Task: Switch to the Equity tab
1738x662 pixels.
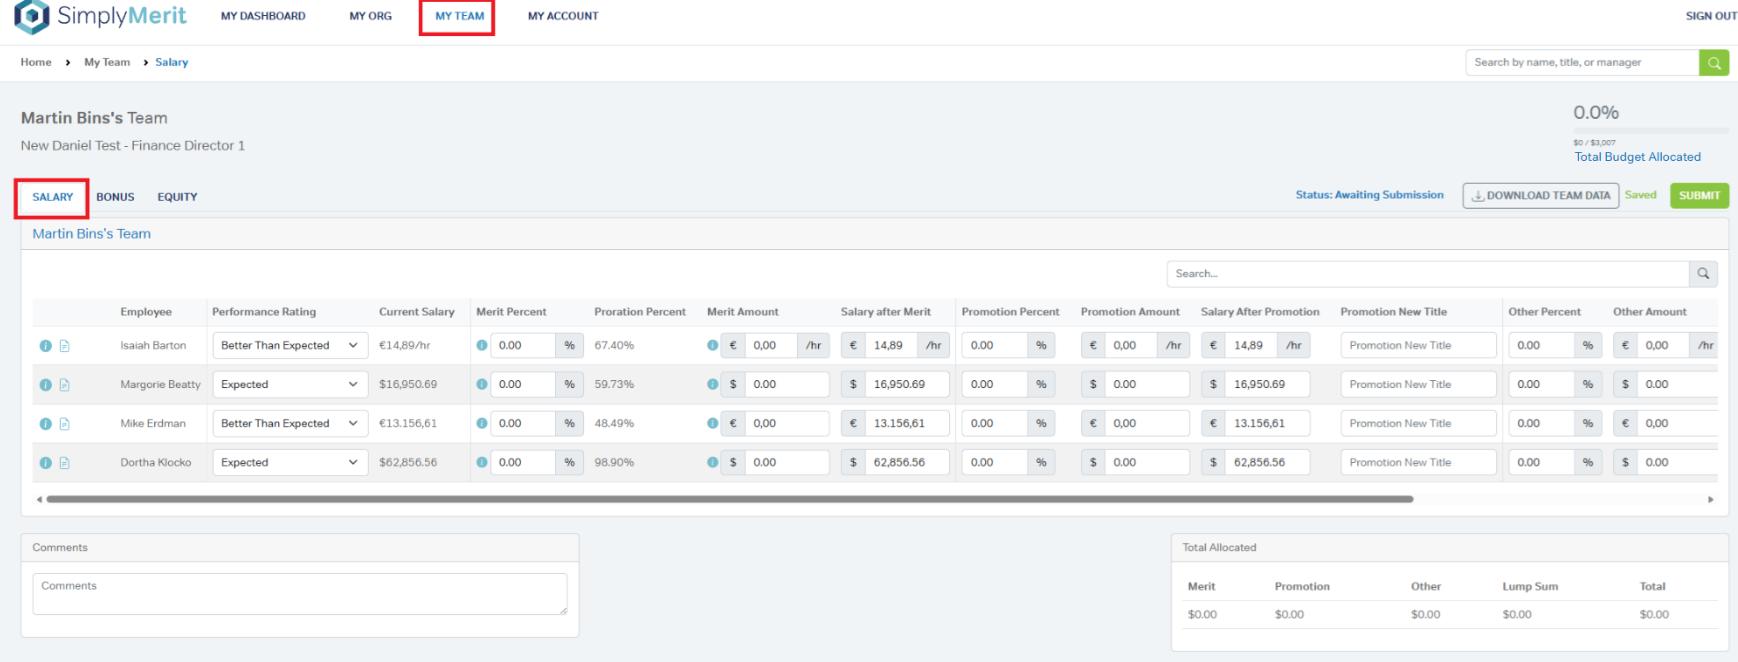Action: coord(177,197)
